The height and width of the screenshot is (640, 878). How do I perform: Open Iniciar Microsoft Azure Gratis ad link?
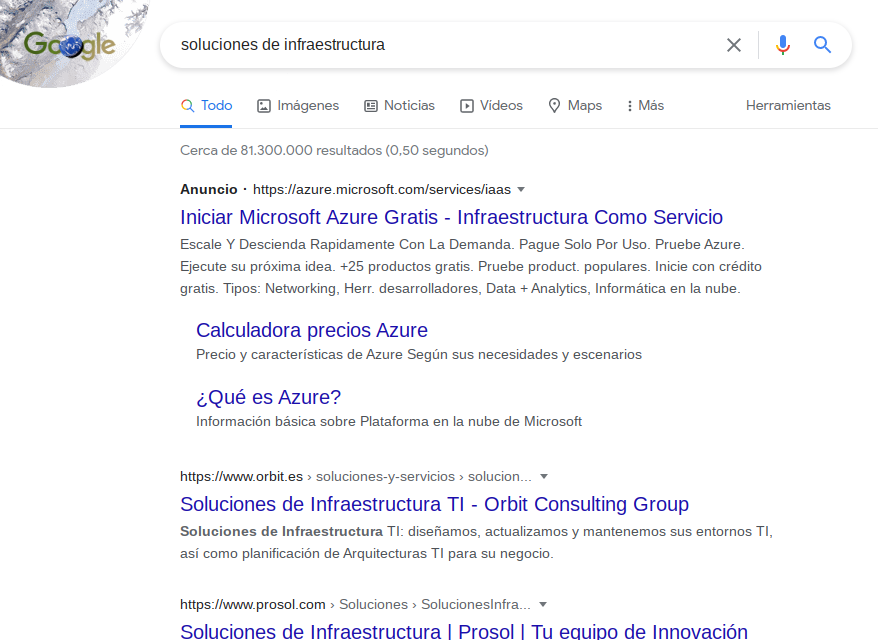pyautogui.click(x=451, y=217)
